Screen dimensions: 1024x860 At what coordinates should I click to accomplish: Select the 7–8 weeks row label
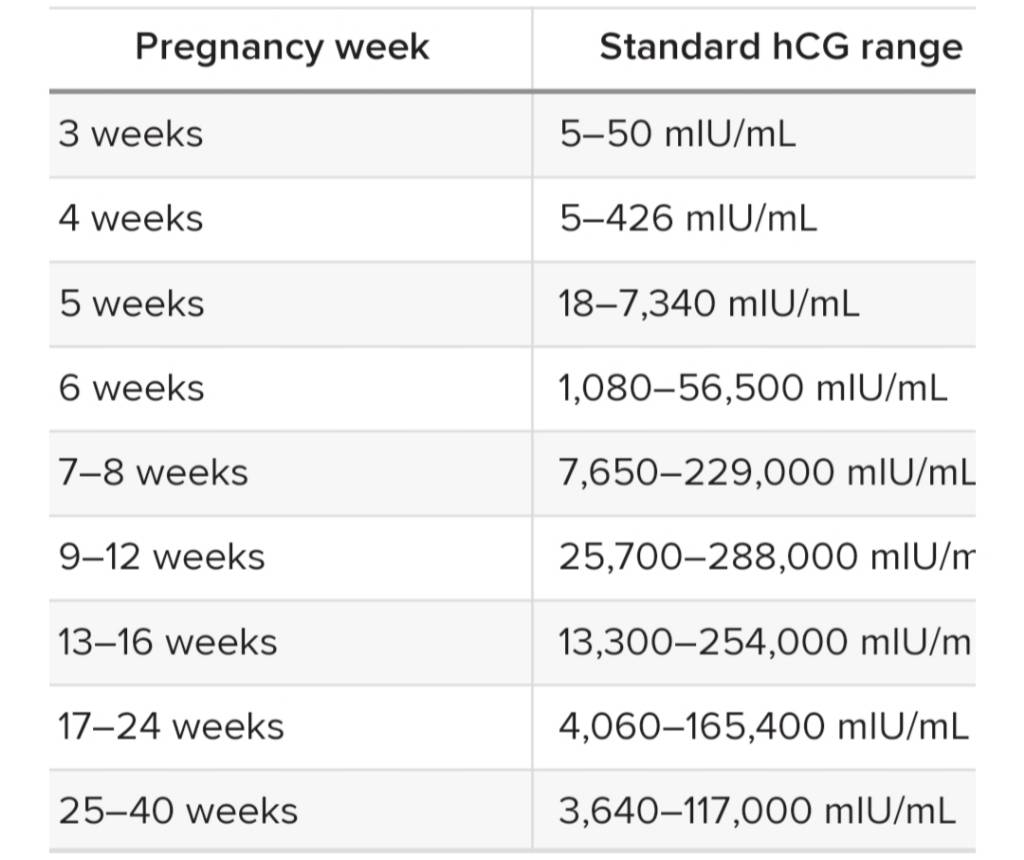click(x=153, y=472)
